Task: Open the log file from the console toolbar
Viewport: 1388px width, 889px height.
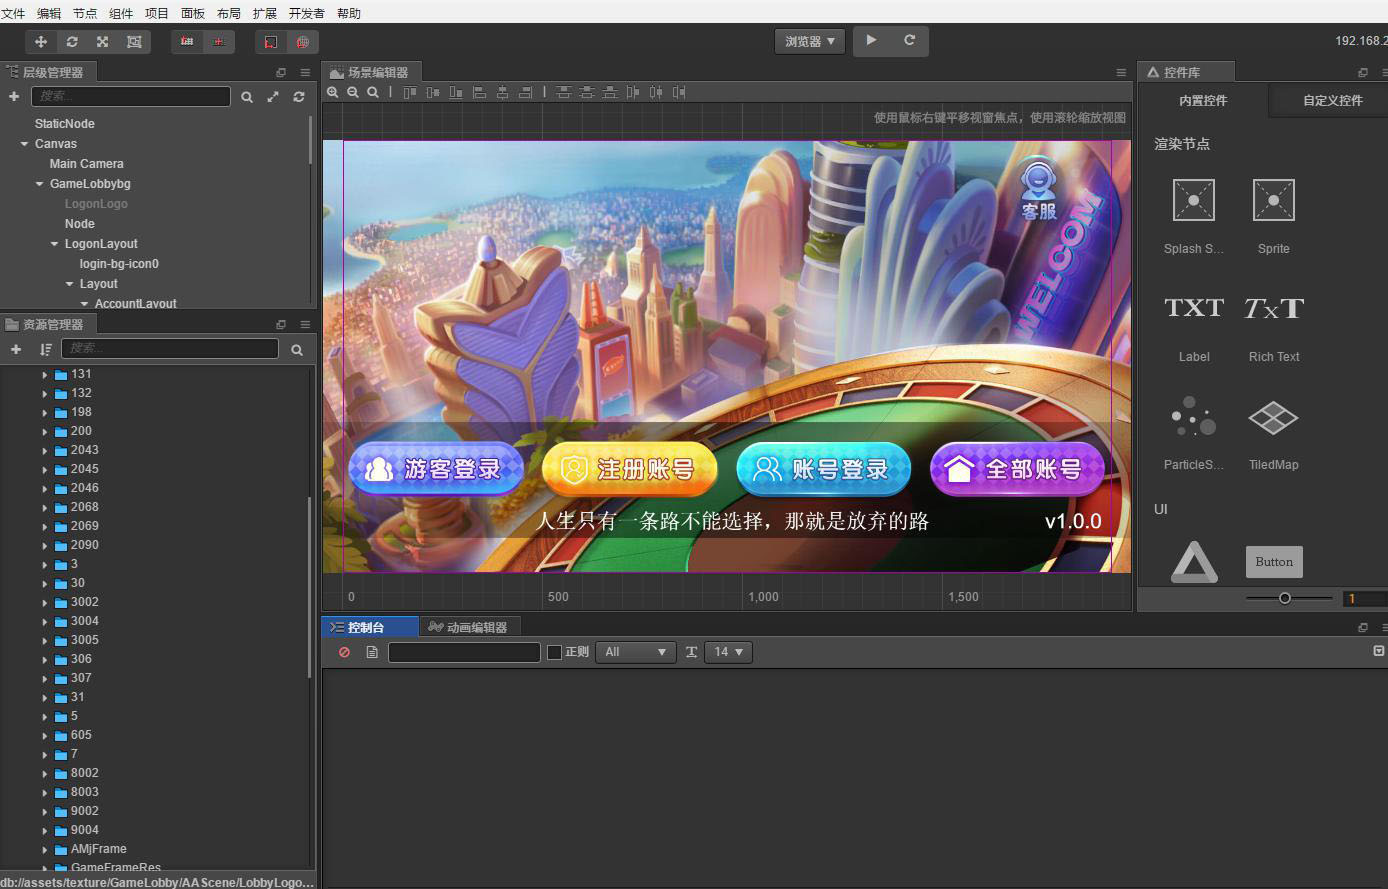Action: click(371, 652)
